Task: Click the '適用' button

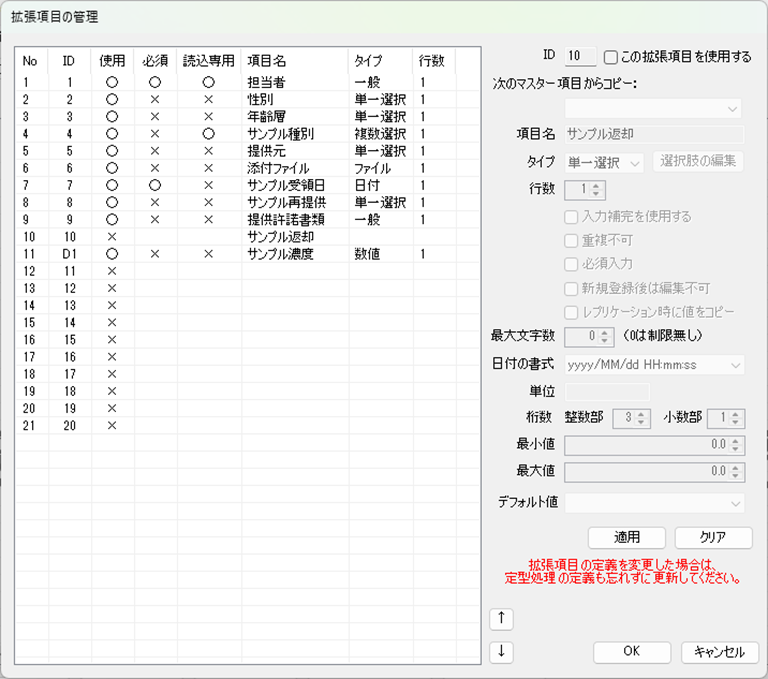Action: [626, 537]
